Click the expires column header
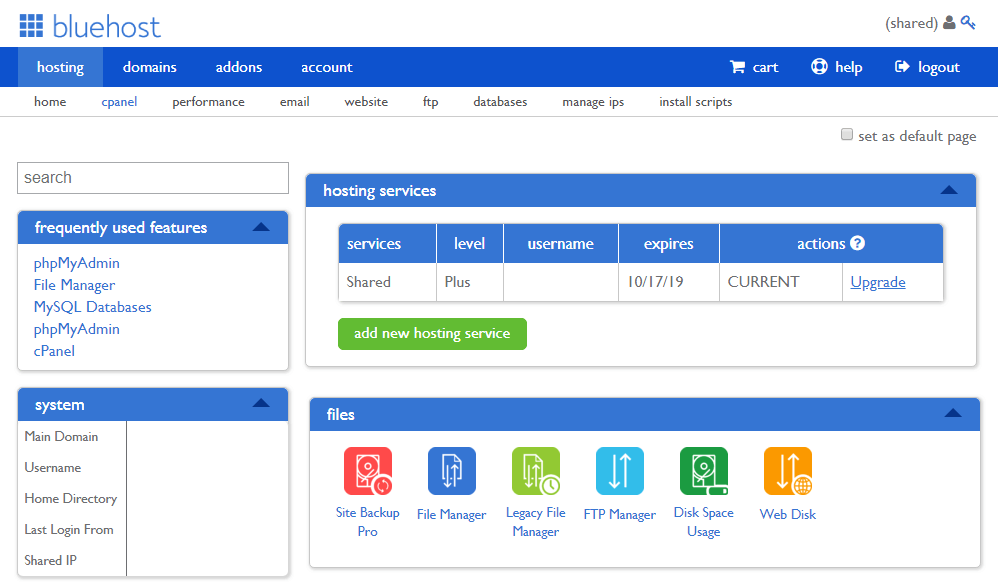 [668, 243]
